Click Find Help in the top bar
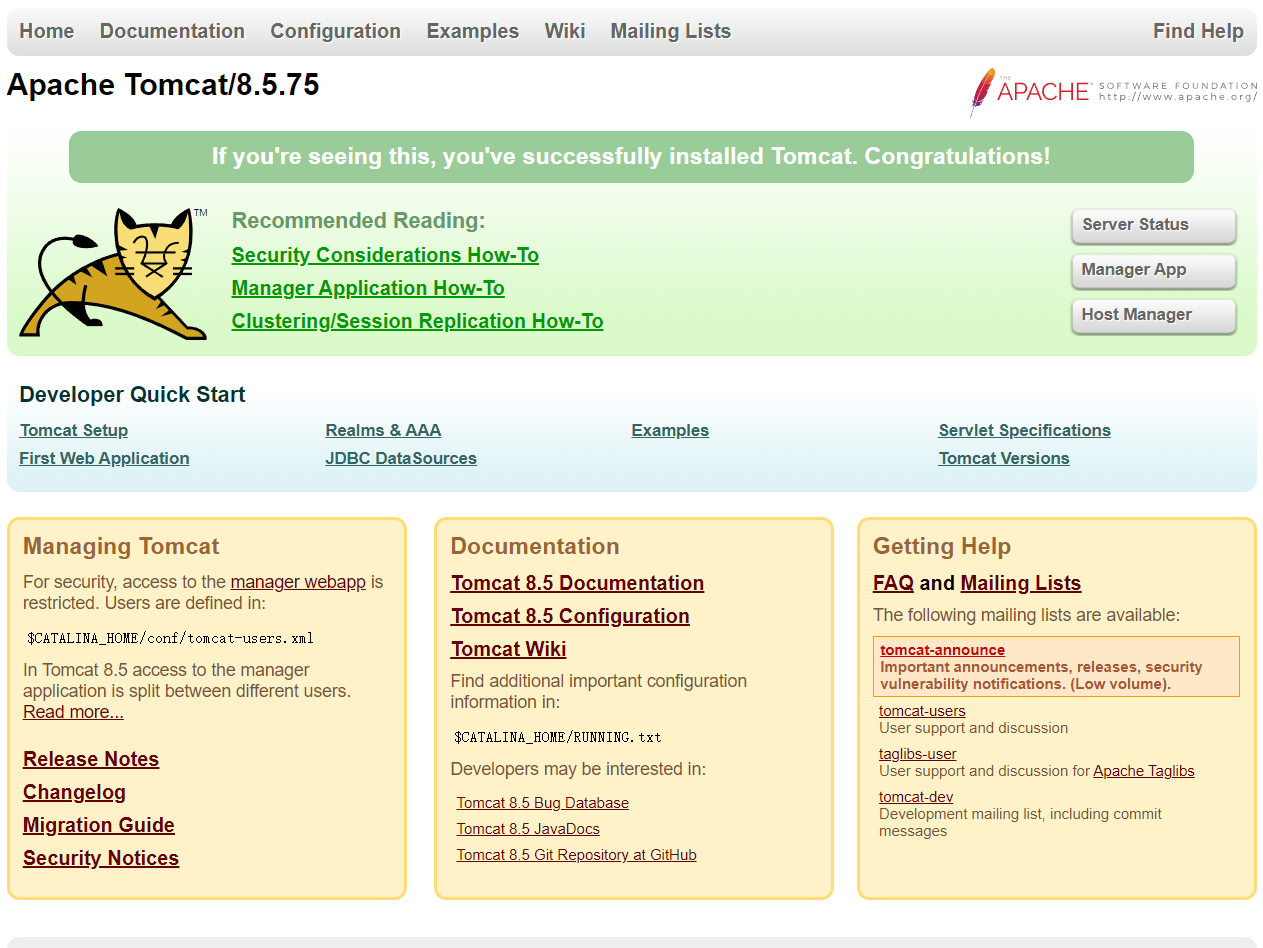Image resolution: width=1263 pixels, height=948 pixels. (x=1198, y=31)
